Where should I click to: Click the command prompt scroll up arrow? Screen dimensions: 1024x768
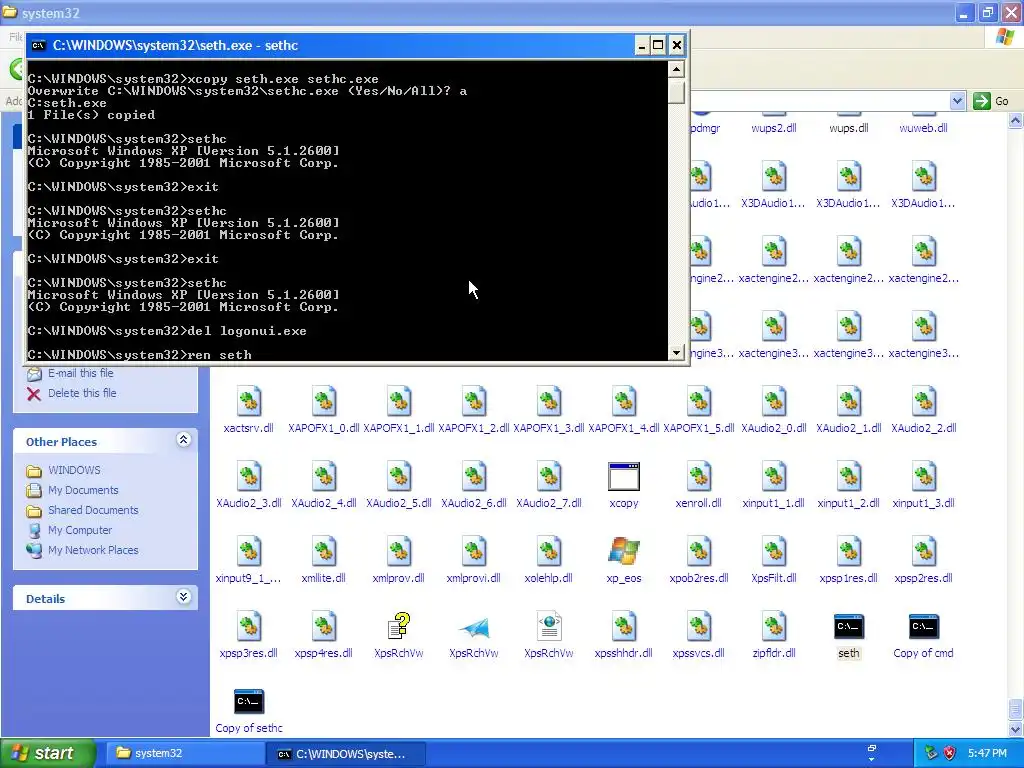(x=677, y=69)
